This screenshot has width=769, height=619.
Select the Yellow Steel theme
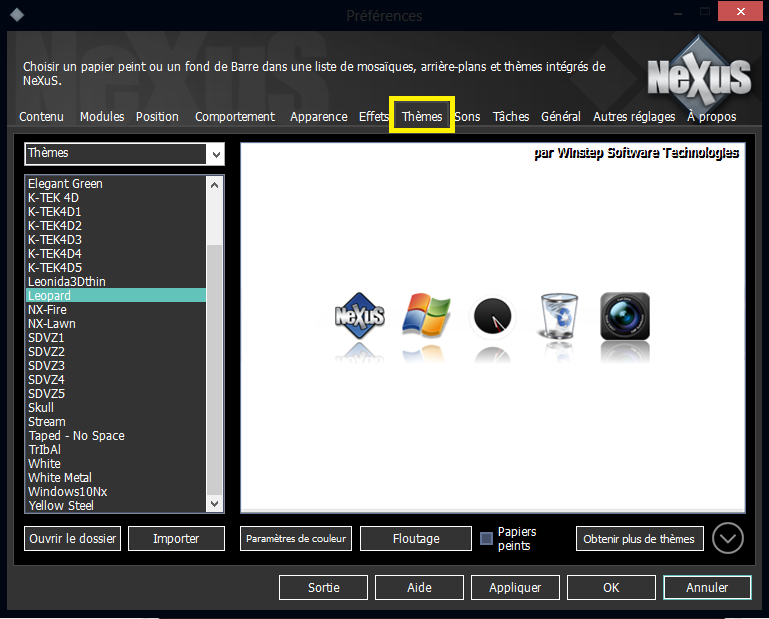point(116,505)
